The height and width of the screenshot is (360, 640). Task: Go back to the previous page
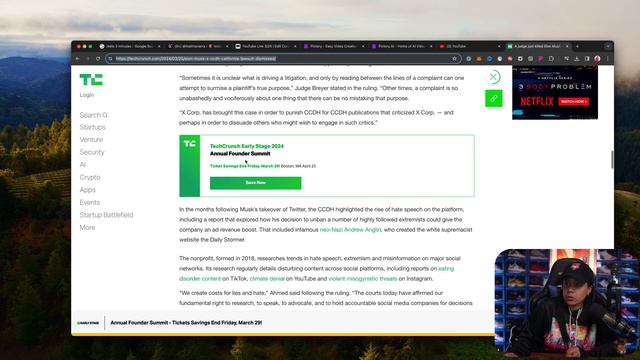tap(78, 59)
